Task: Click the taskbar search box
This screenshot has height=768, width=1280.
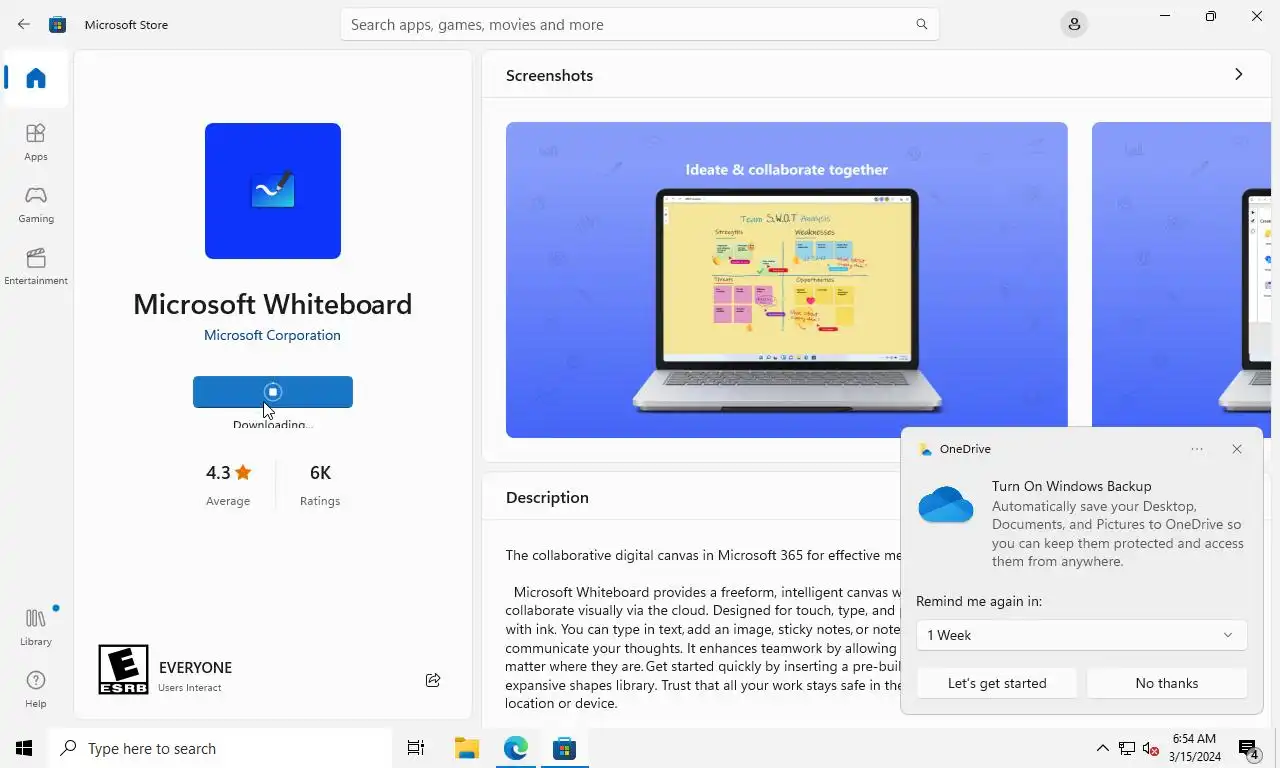Action: 220,748
